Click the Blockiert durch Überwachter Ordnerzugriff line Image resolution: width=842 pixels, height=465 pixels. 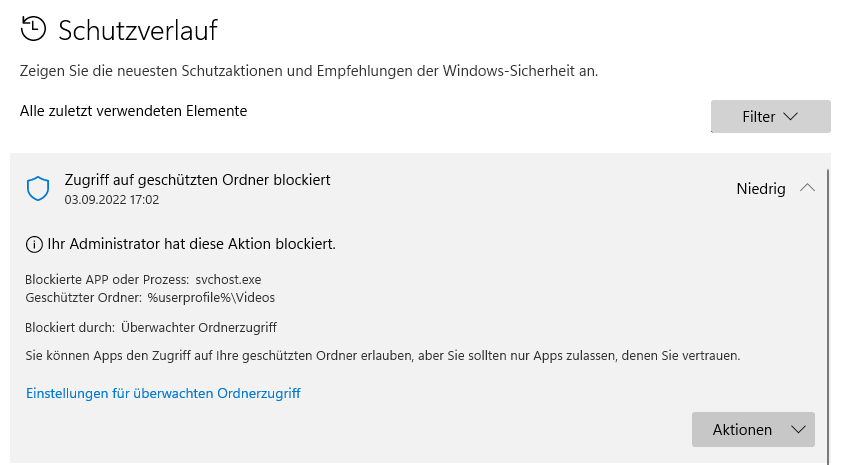(x=151, y=326)
